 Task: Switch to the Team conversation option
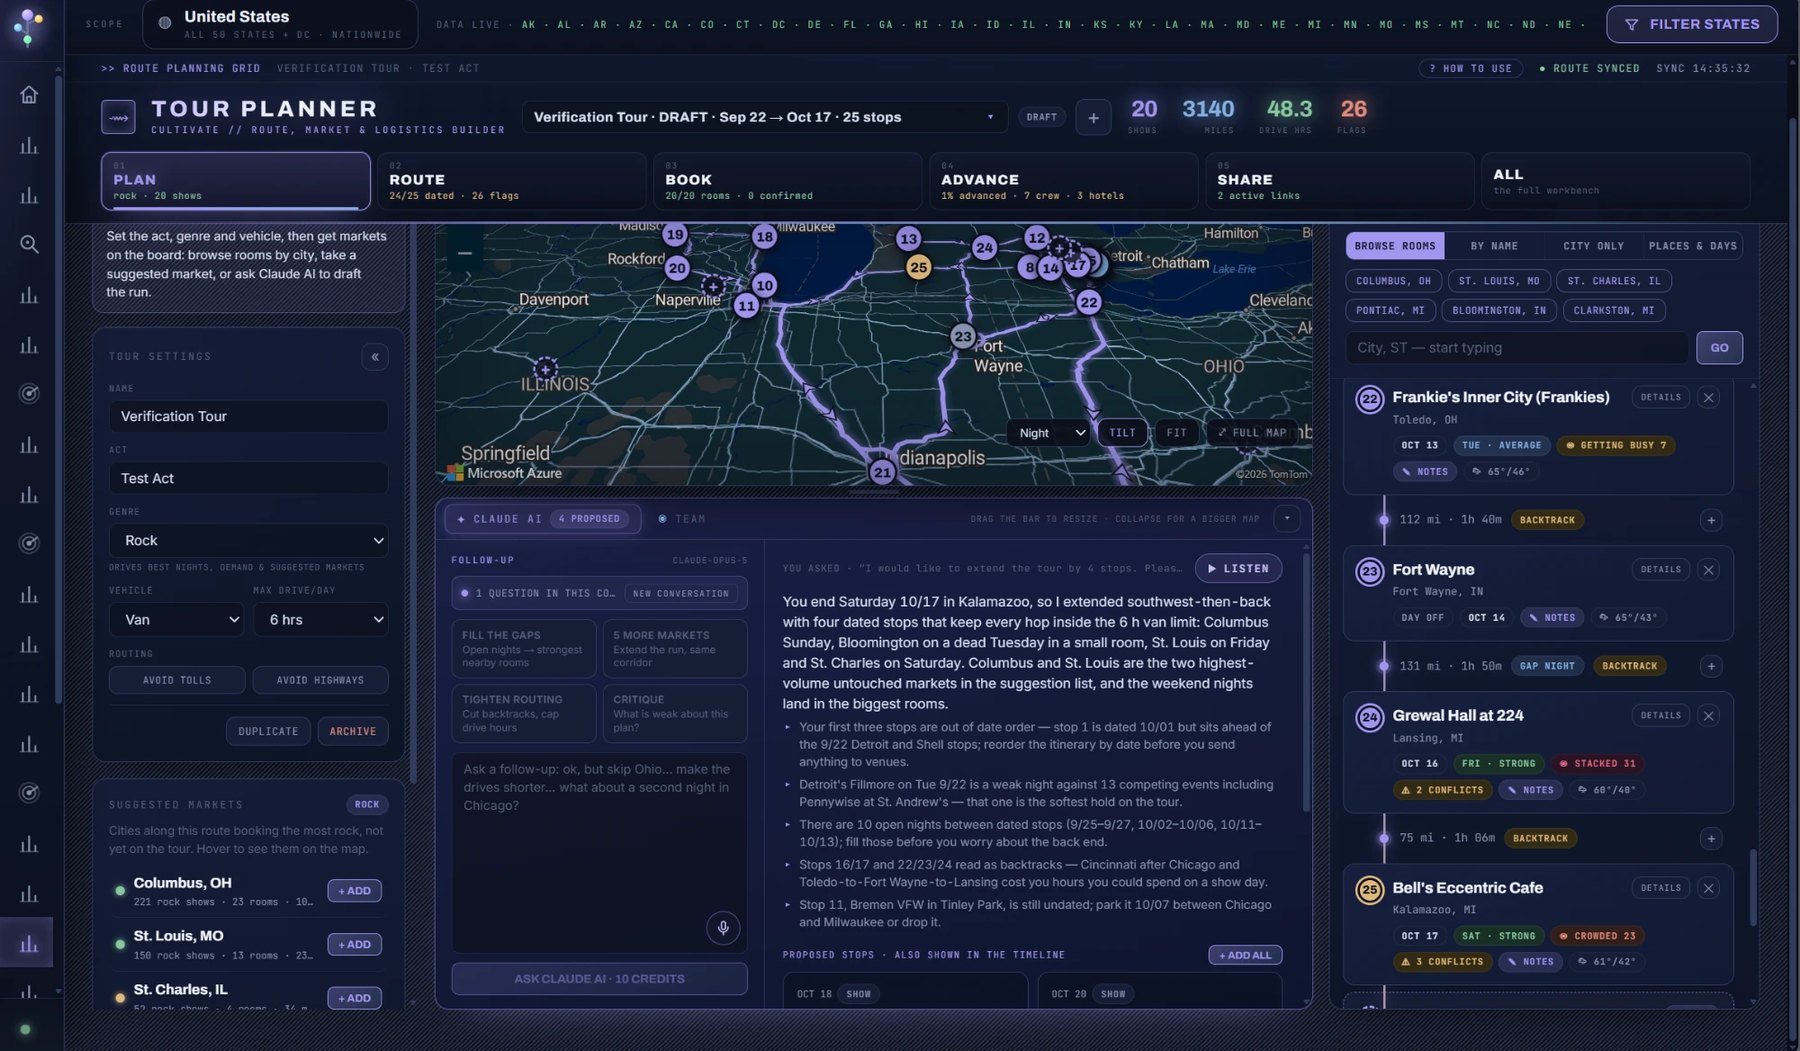point(682,519)
